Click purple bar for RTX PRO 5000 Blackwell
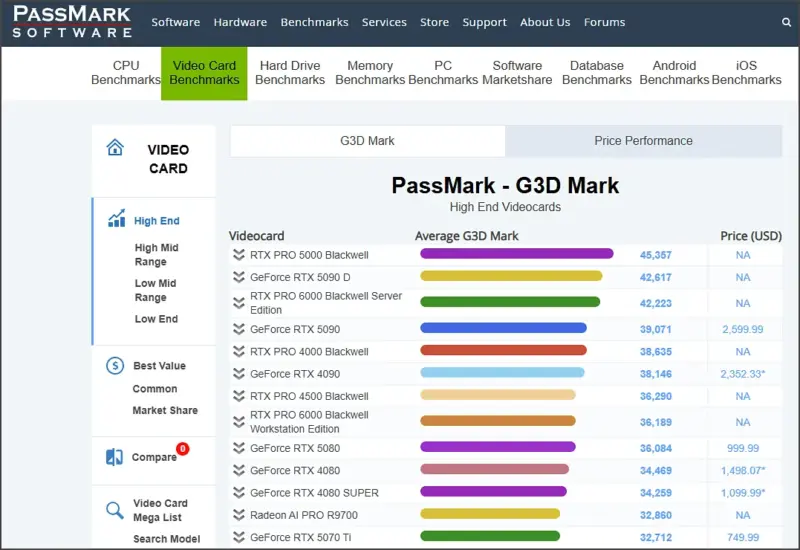800x550 pixels. tap(516, 254)
